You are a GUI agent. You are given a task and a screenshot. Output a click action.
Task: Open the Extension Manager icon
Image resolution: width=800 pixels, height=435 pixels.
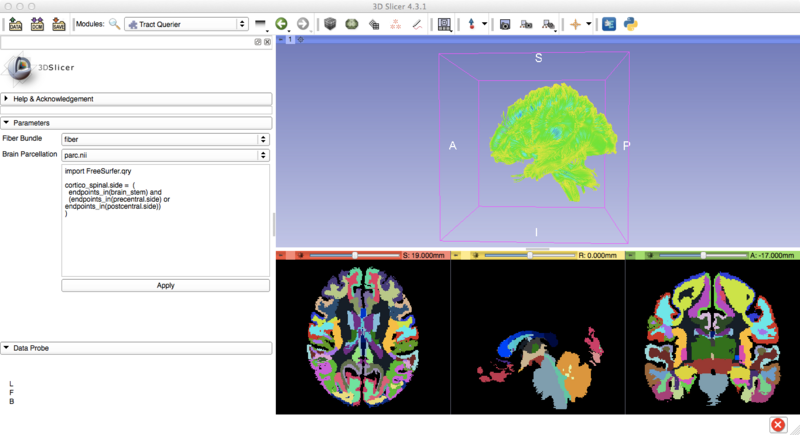coord(609,23)
